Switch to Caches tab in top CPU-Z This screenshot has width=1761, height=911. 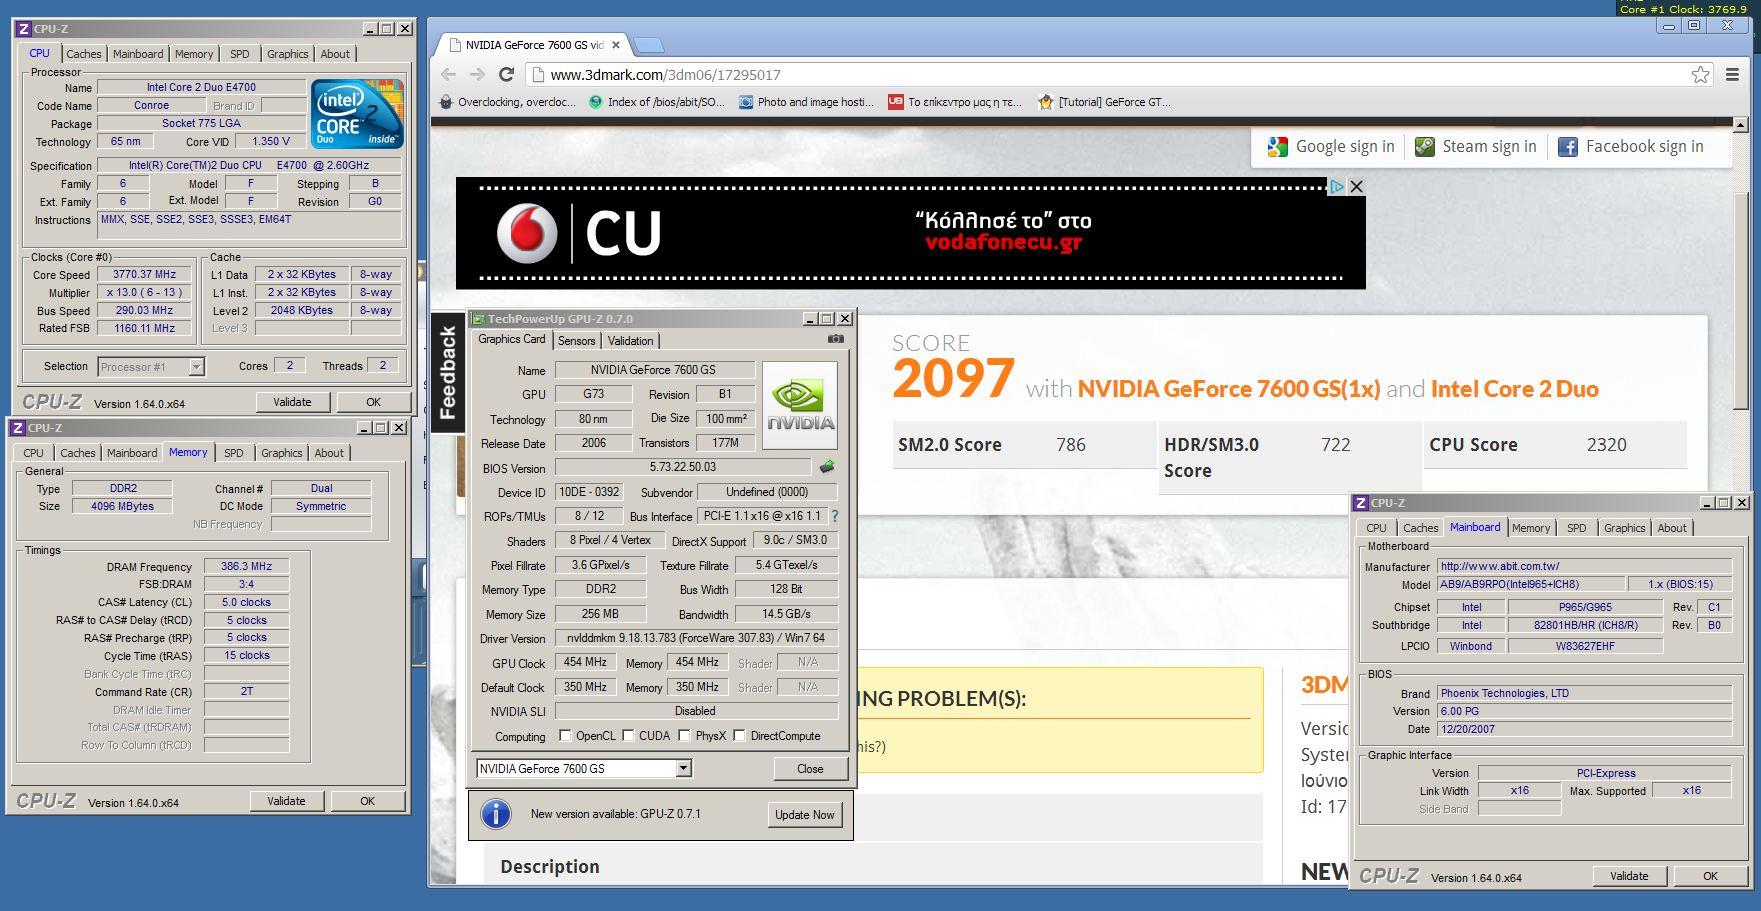[84, 54]
